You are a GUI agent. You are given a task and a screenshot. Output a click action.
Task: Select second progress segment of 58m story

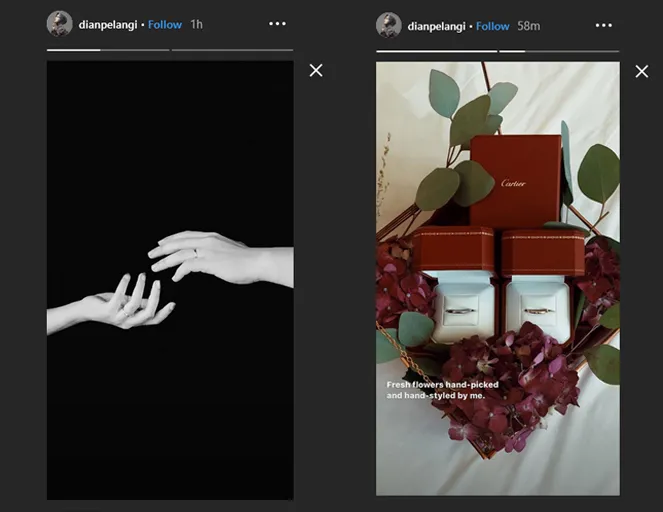click(559, 50)
